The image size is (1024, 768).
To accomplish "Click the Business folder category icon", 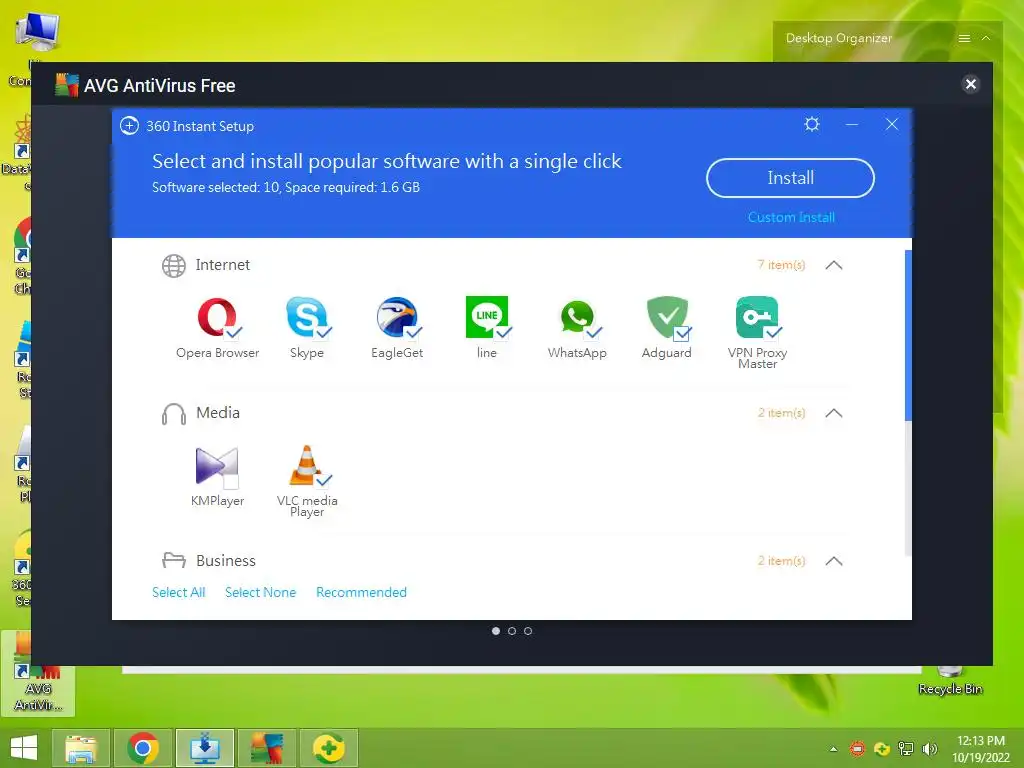I will [x=174, y=560].
